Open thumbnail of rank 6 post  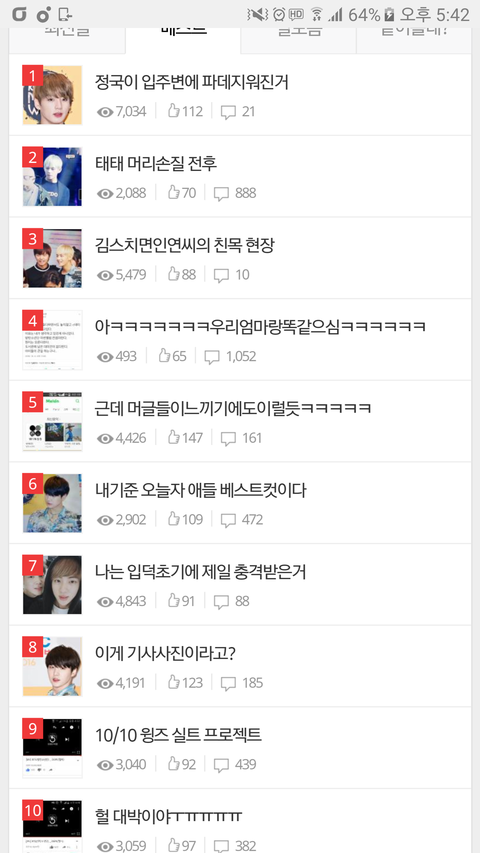tap(52, 503)
